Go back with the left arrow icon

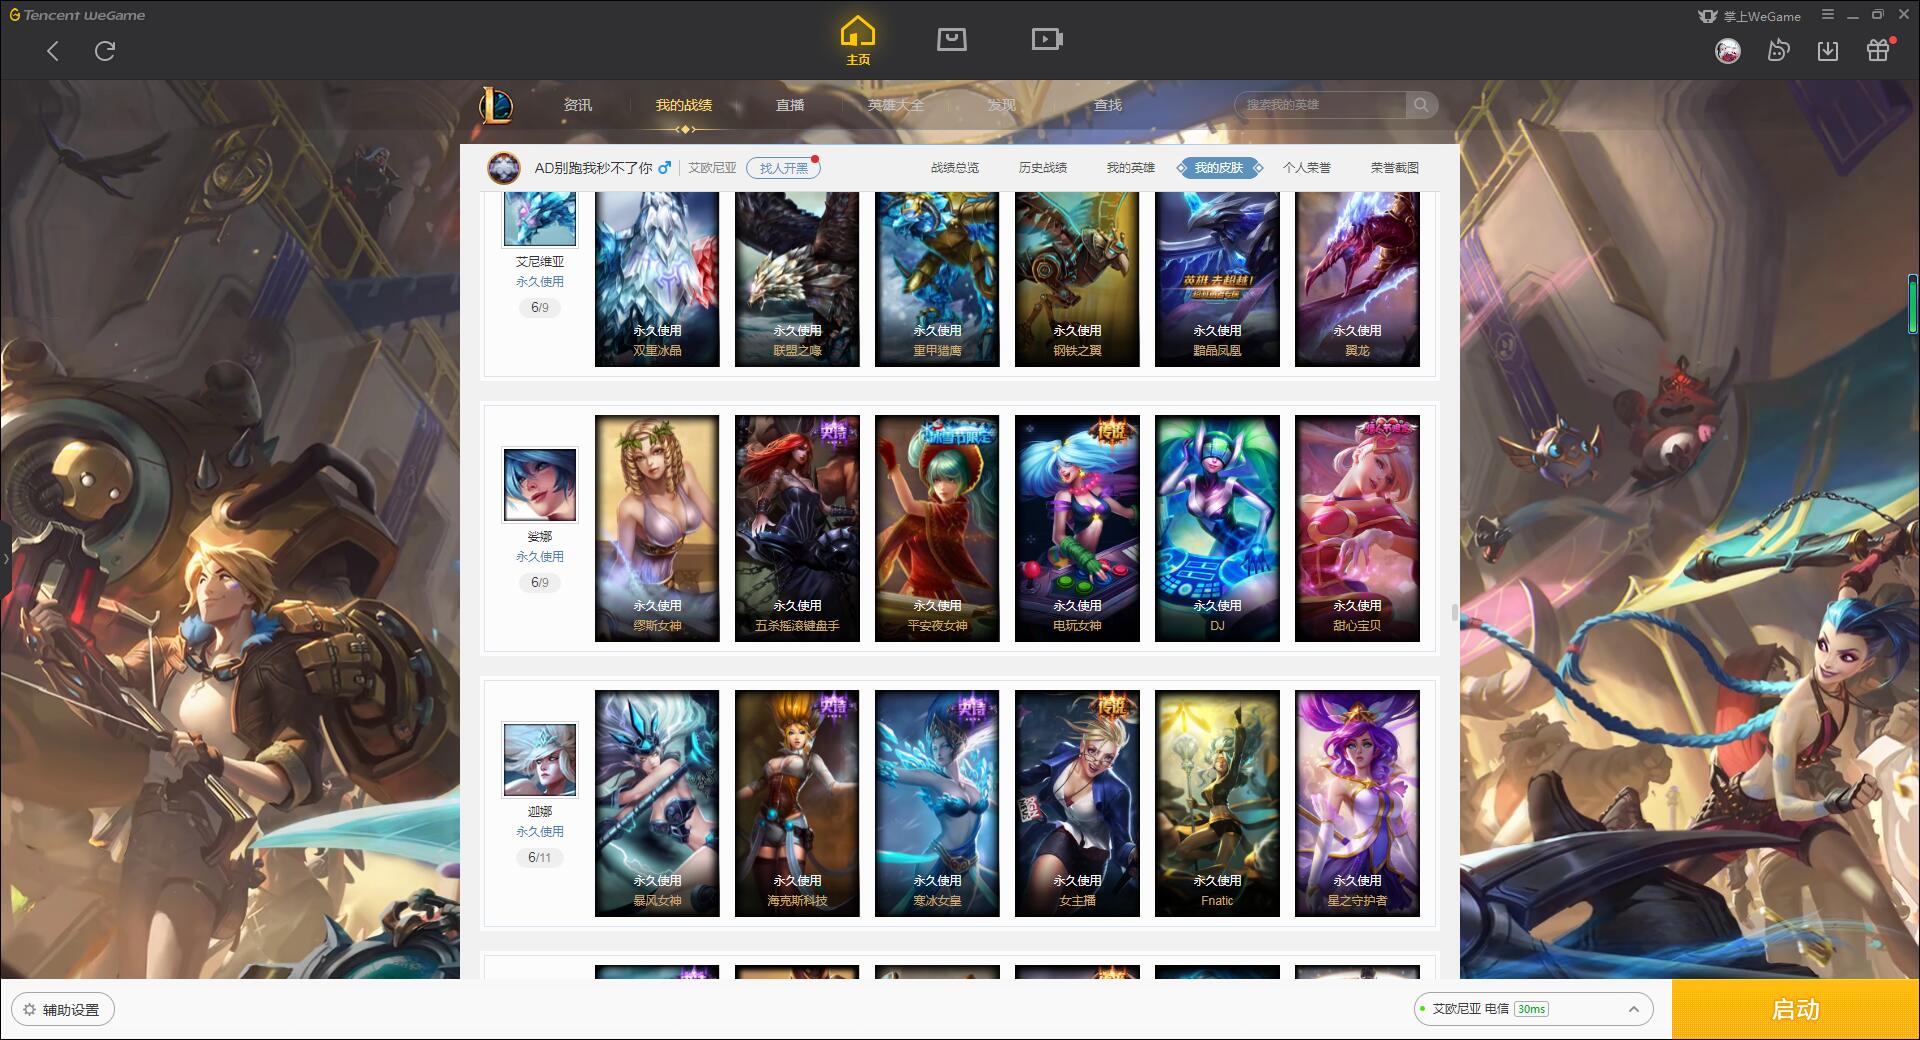[53, 51]
